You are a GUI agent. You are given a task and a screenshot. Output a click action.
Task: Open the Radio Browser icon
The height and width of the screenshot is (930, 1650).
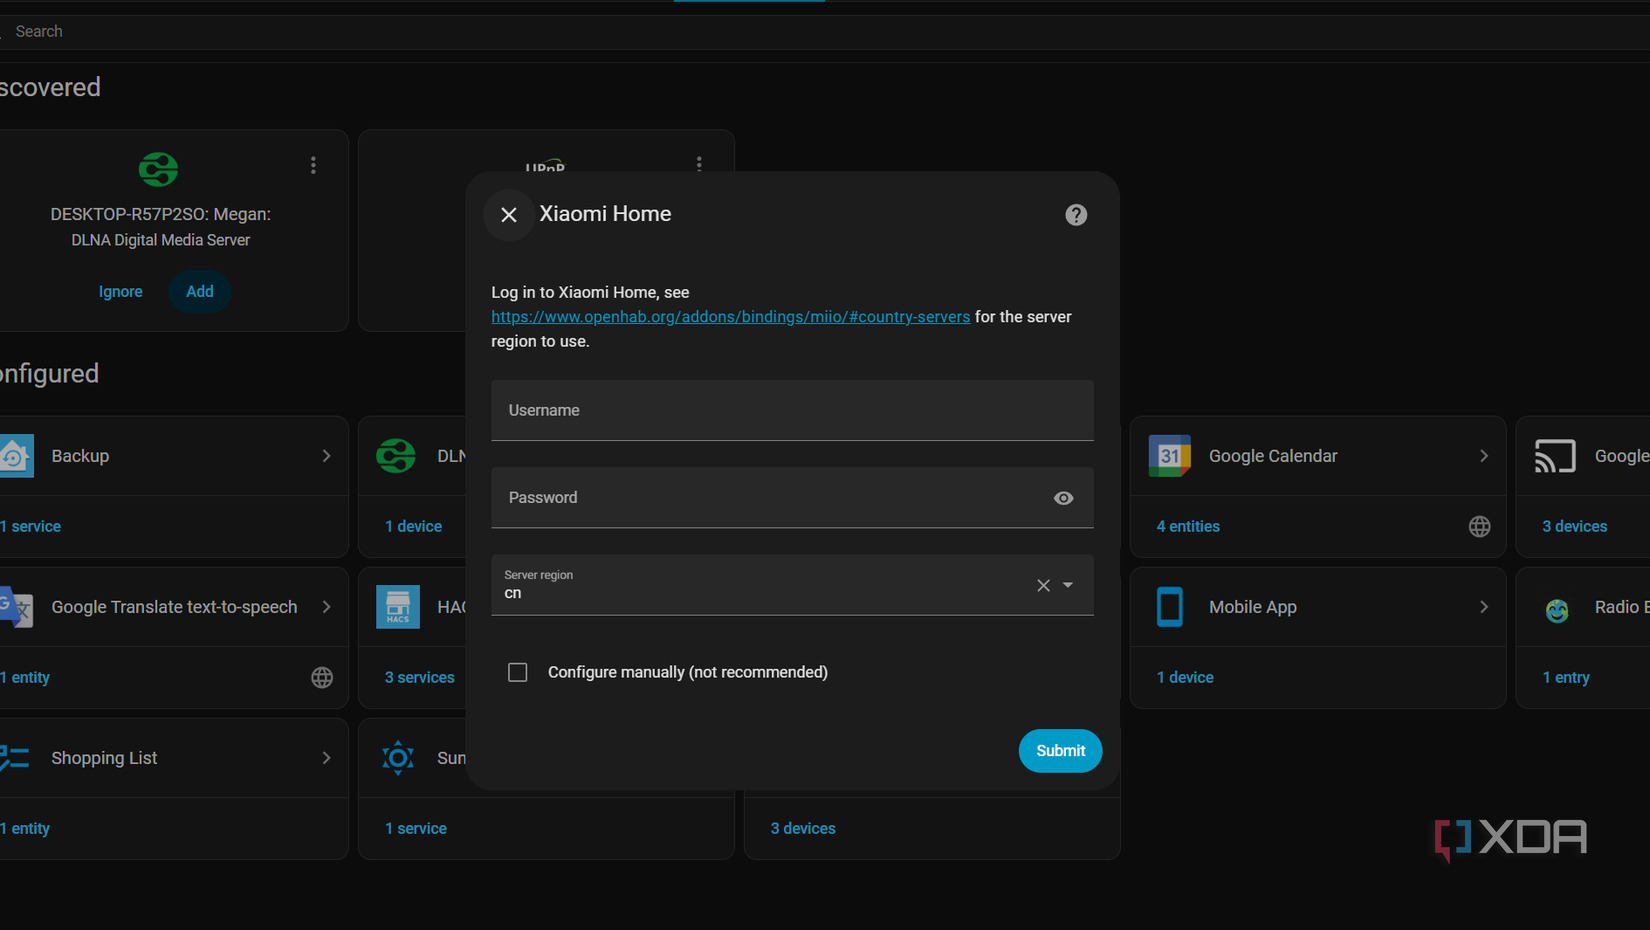point(1556,610)
